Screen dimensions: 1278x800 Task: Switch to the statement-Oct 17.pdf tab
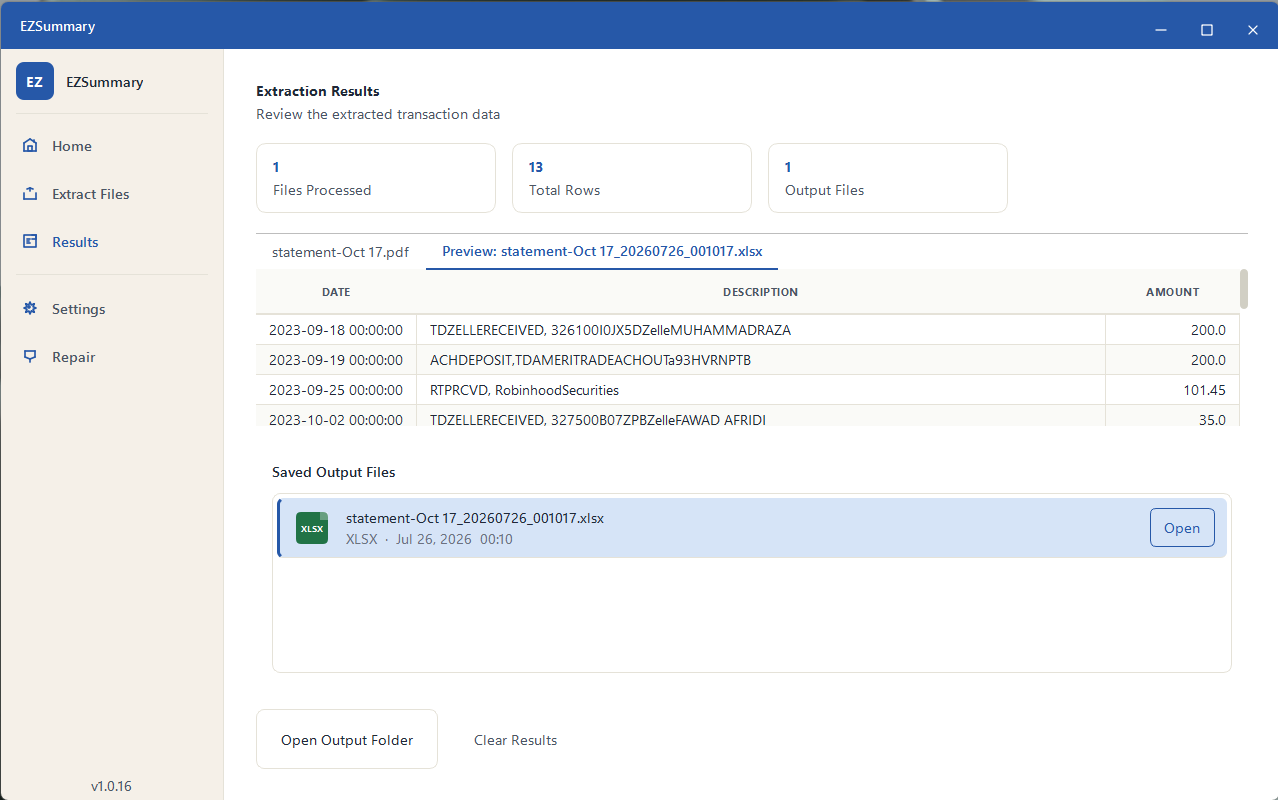point(340,252)
